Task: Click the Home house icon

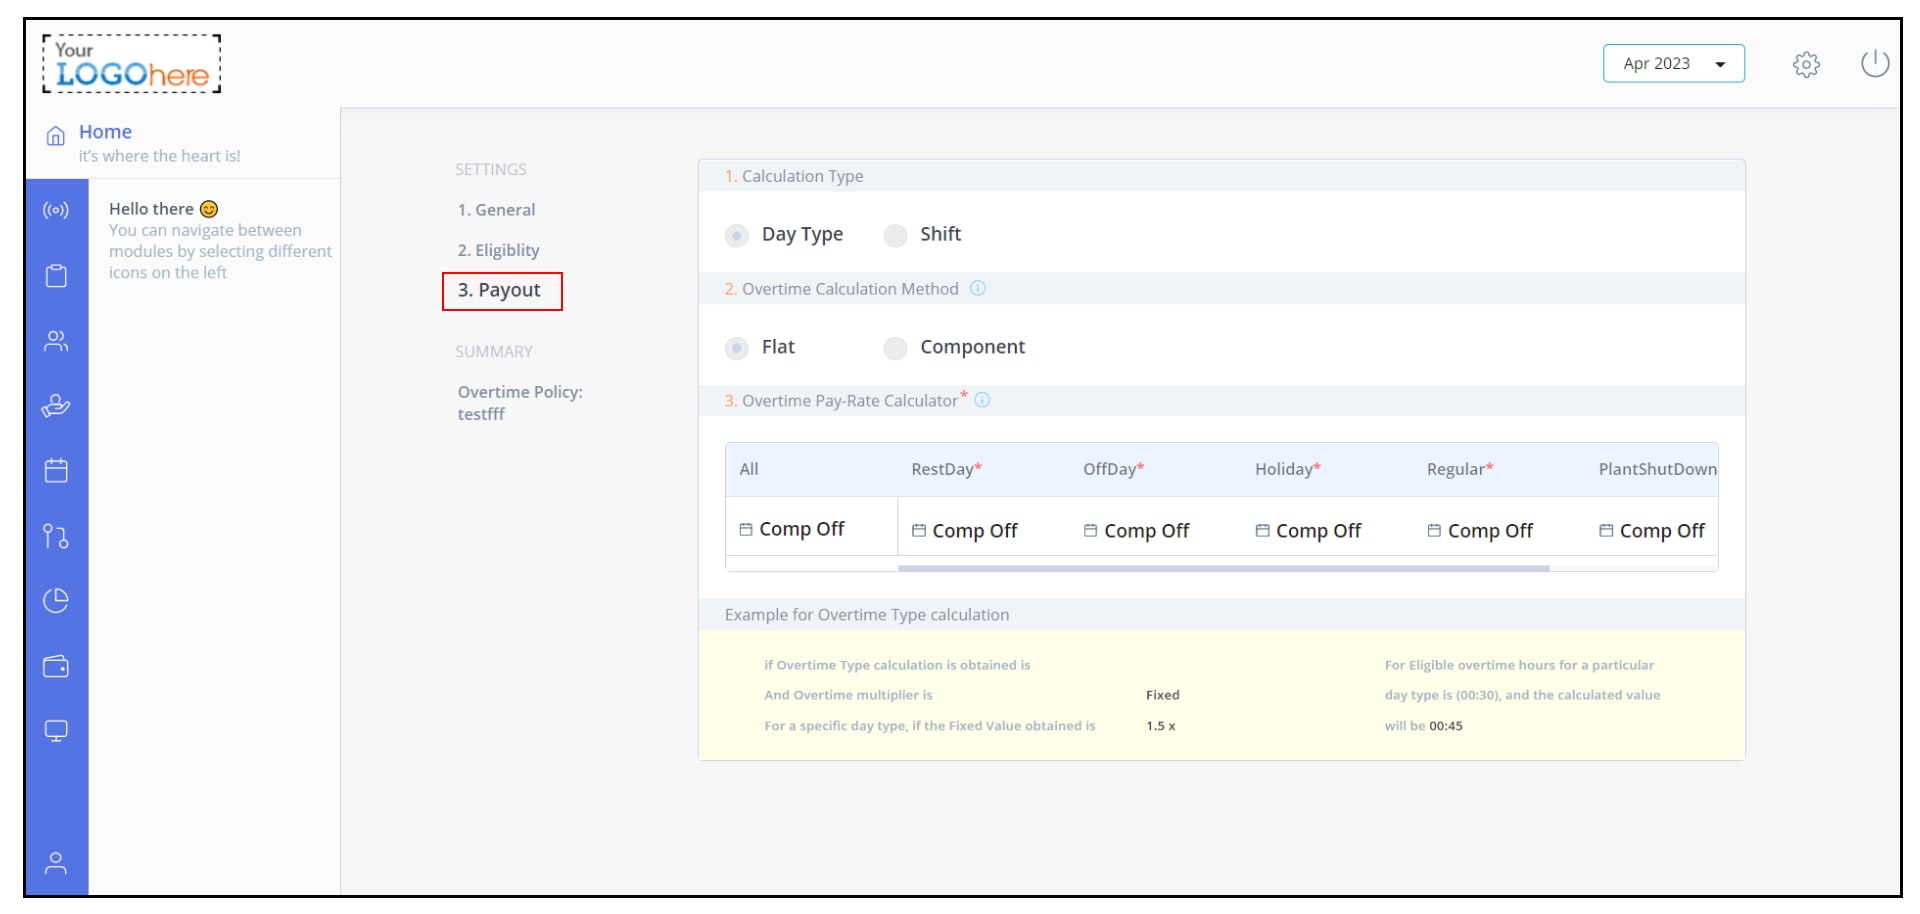Action: coord(56,135)
